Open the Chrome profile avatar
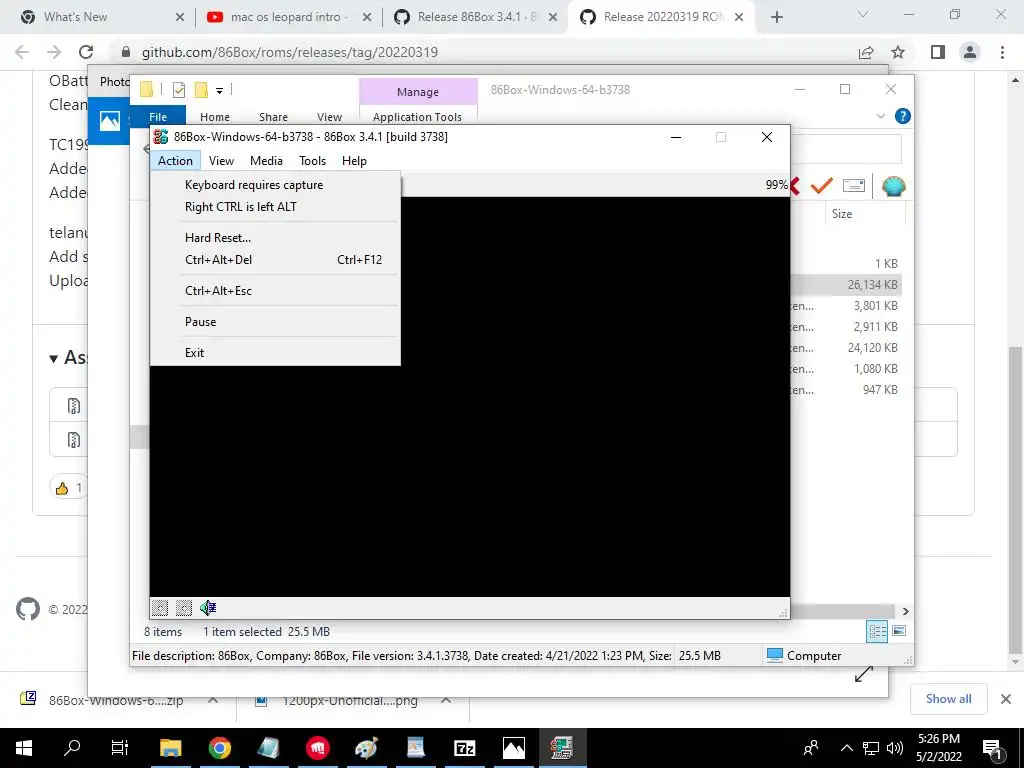This screenshot has width=1024, height=768. (970, 52)
